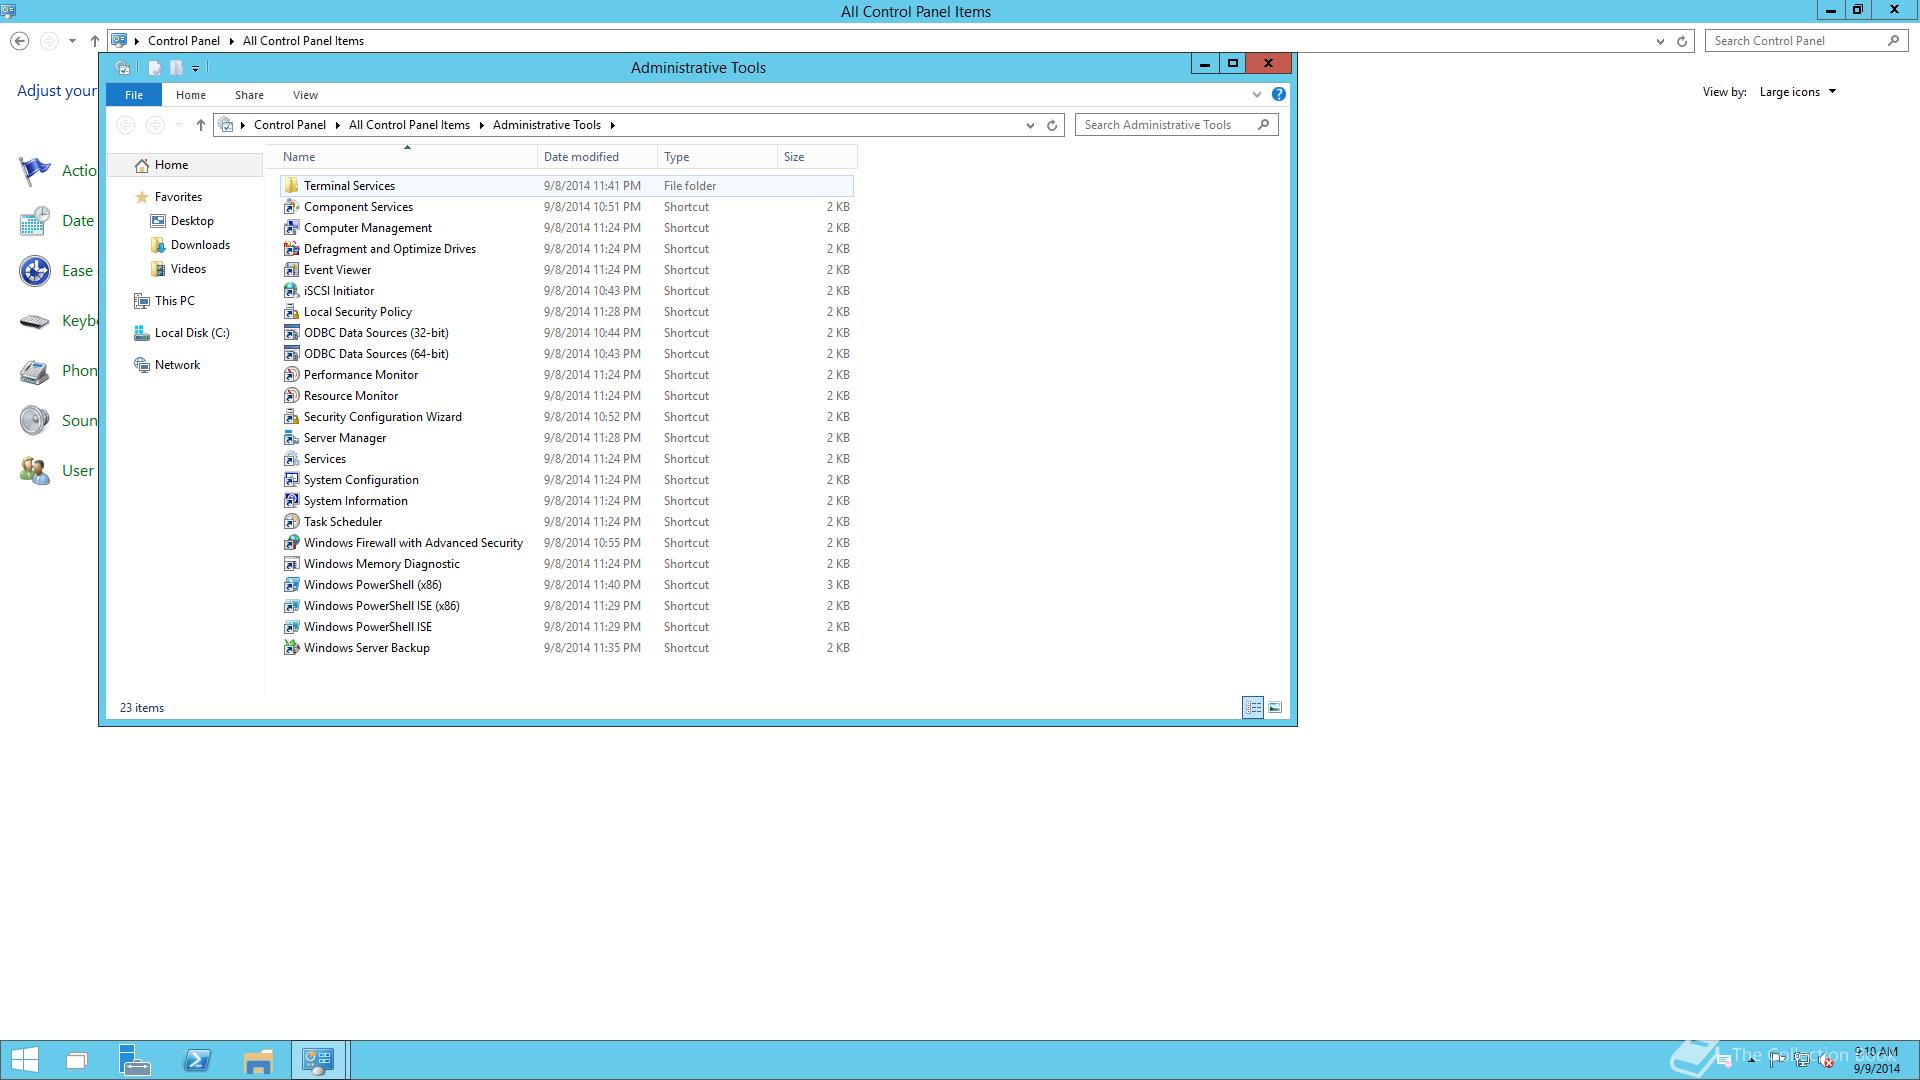This screenshot has height=1080, width=1920.
Task: Select Computer Management shortcut icon
Action: tap(291, 228)
